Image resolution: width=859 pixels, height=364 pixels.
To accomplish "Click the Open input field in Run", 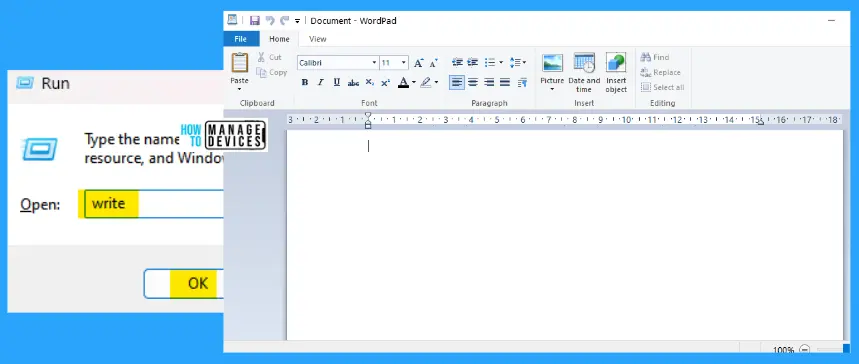I will click(x=154, y=204).
